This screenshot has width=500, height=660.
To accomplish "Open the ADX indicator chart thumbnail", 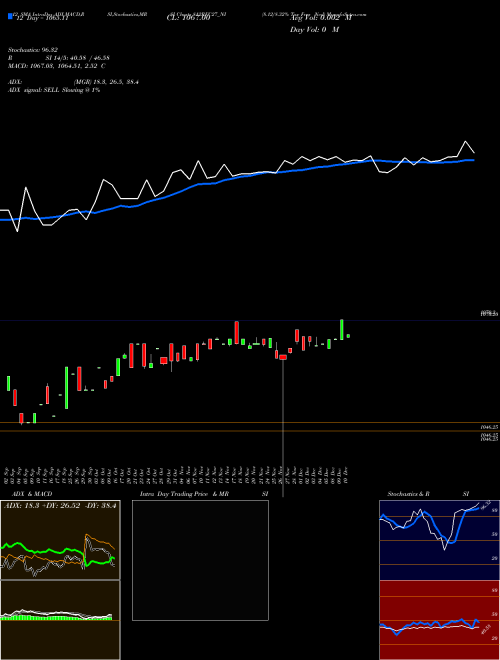I will 60,540.
